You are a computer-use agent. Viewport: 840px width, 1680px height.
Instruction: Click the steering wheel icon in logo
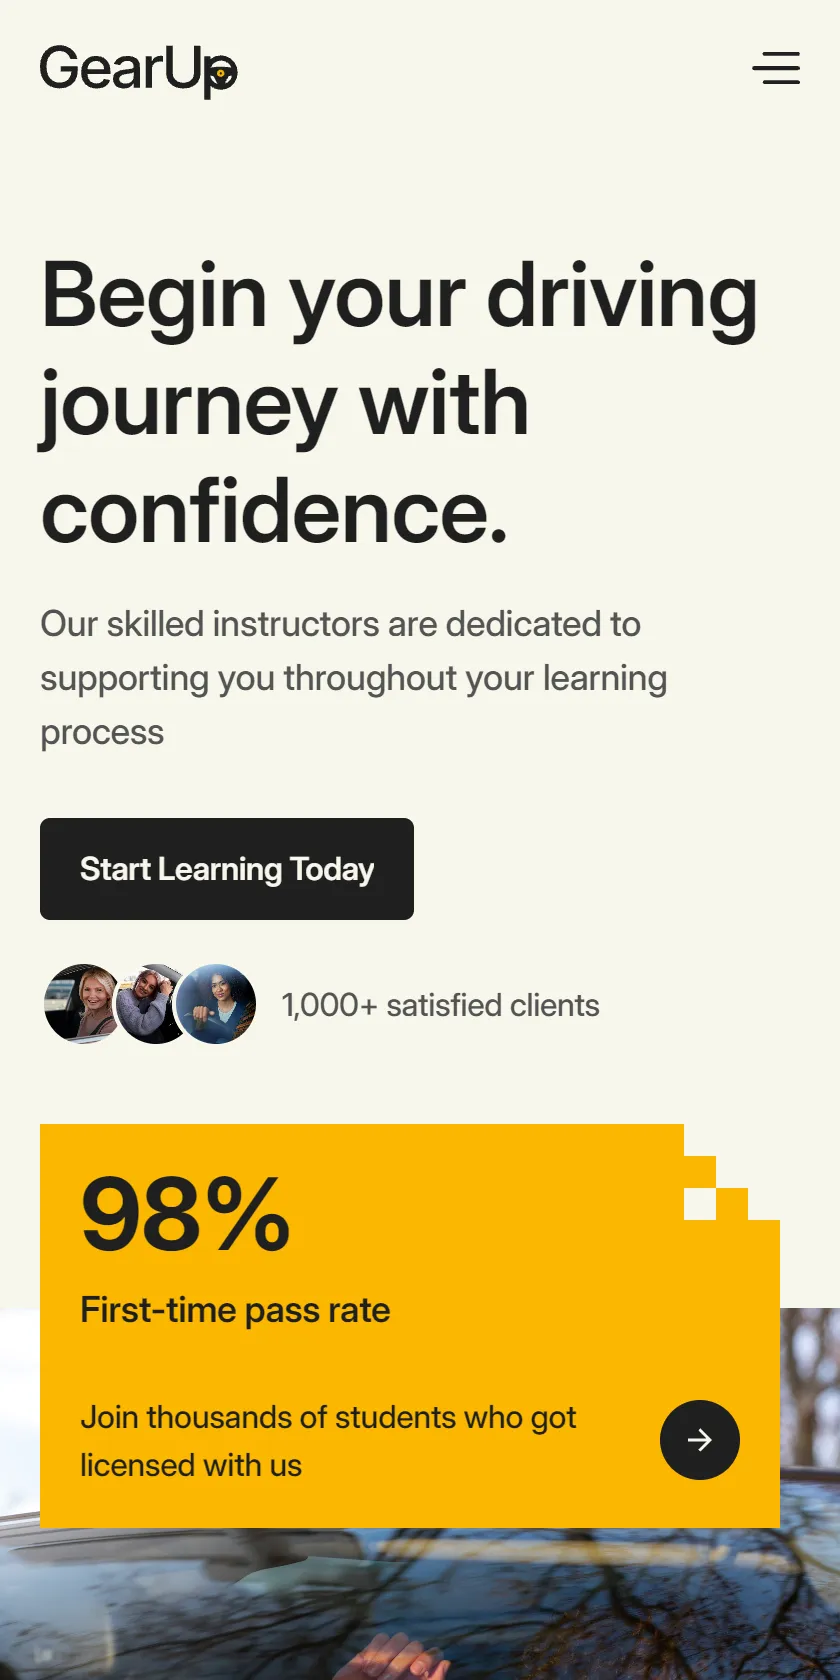[221, 73]
